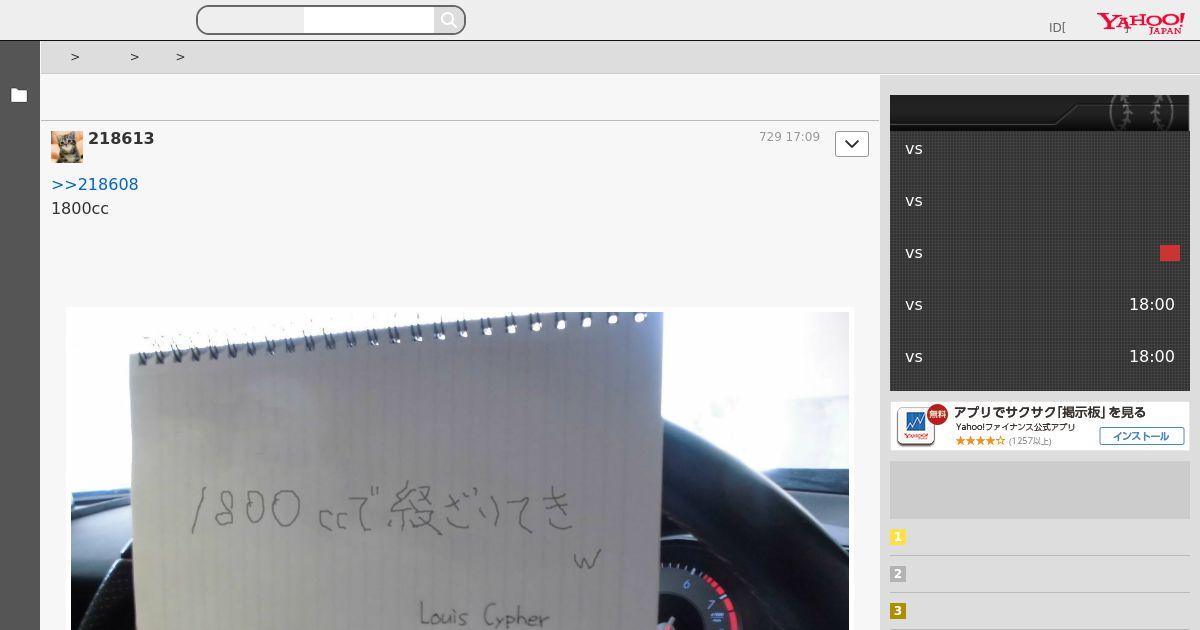Click the magnifier search icon button
This screenshot has height=630, width=1200.
point(449,20)
